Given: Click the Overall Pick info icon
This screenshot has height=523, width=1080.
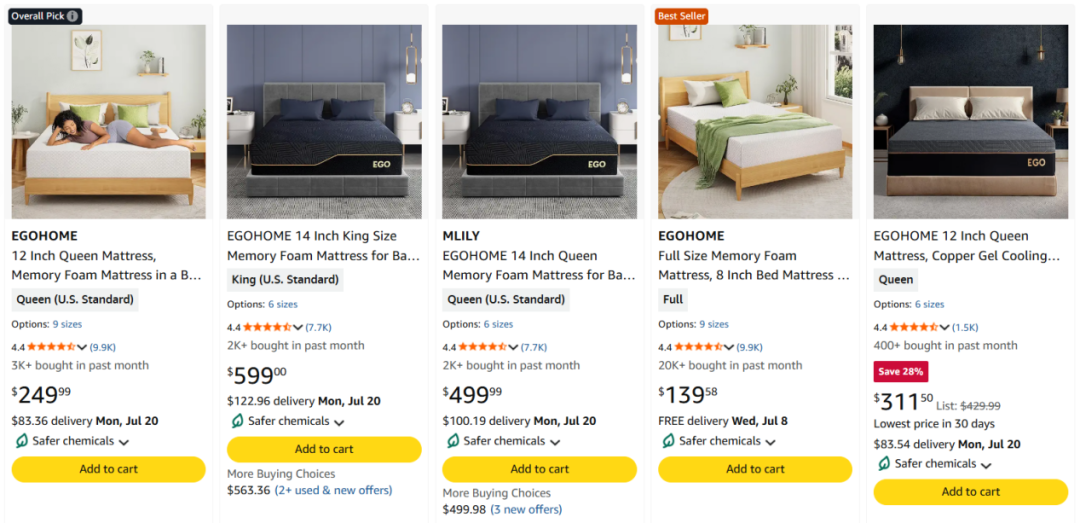Looking at the screenshot, I should click(72, 16).
